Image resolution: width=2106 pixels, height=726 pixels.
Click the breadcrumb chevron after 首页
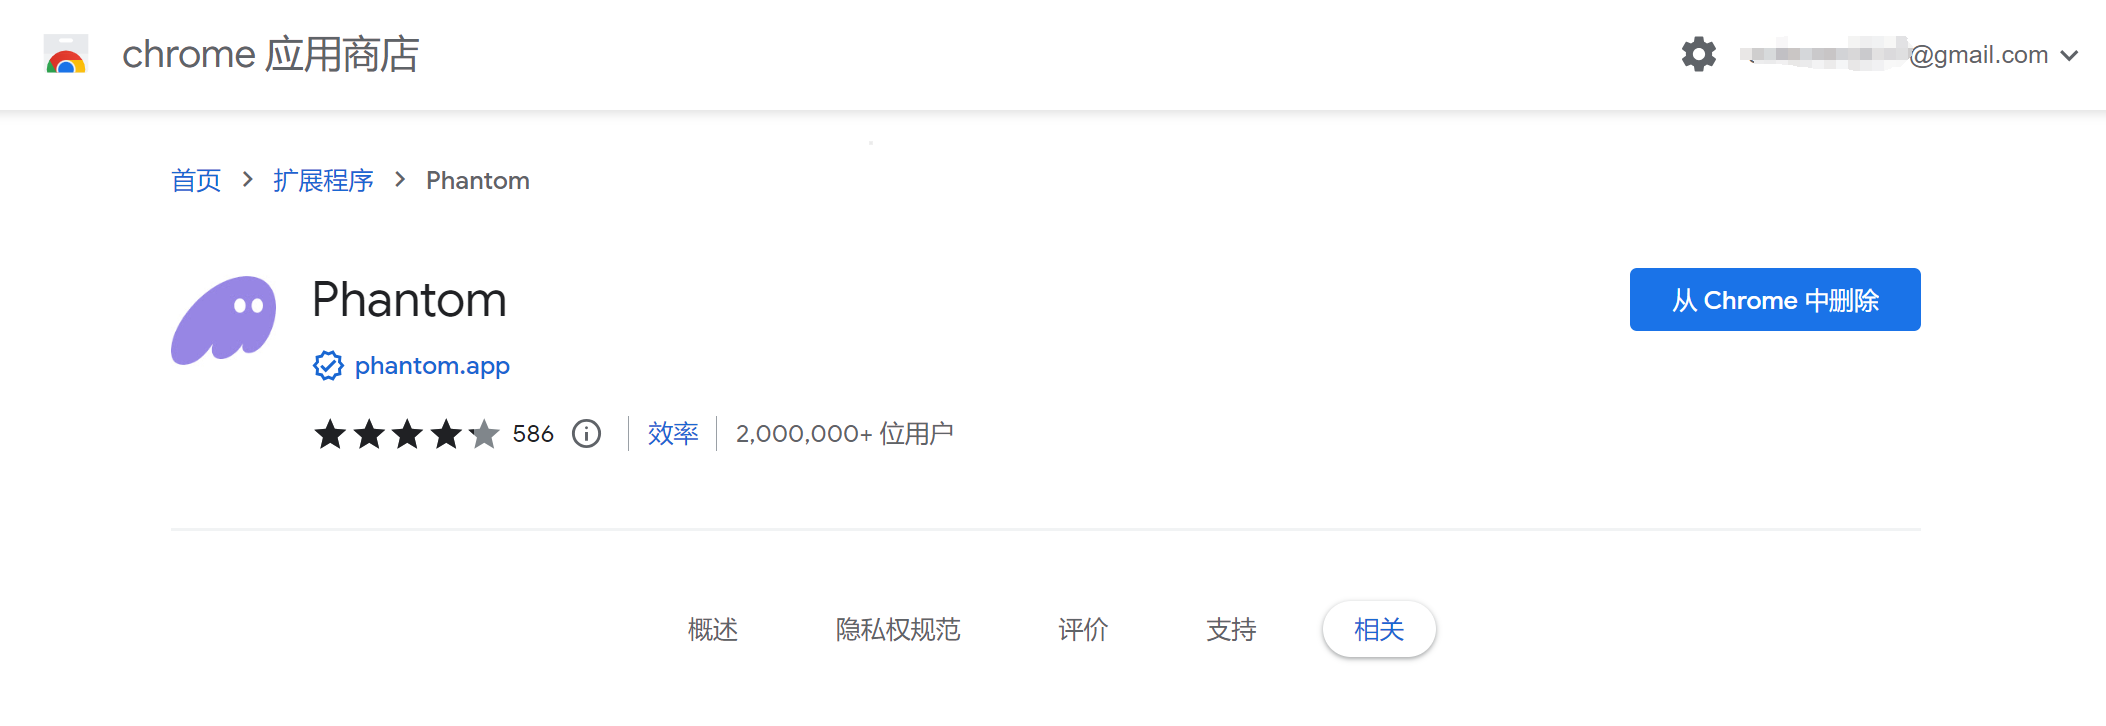[247, 180]
